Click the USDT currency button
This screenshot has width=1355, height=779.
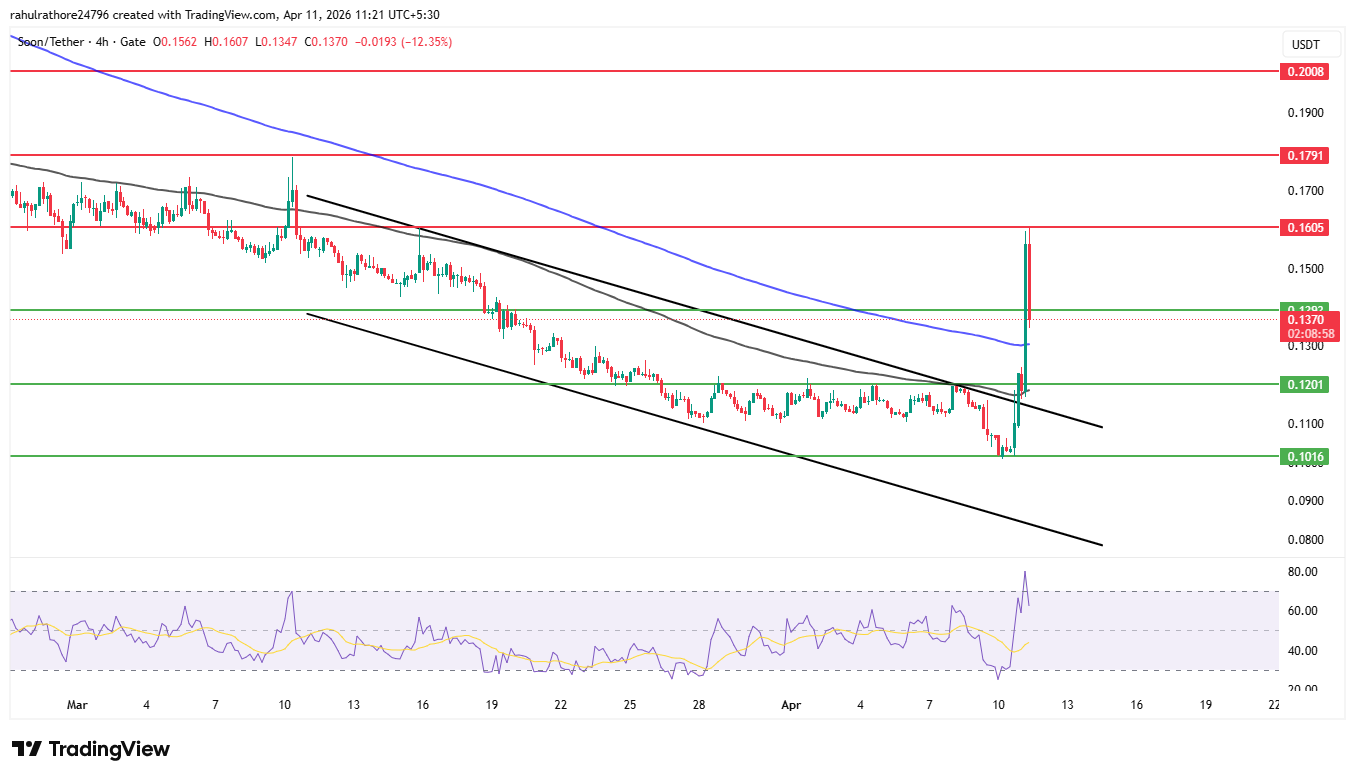pos(1308,44)
